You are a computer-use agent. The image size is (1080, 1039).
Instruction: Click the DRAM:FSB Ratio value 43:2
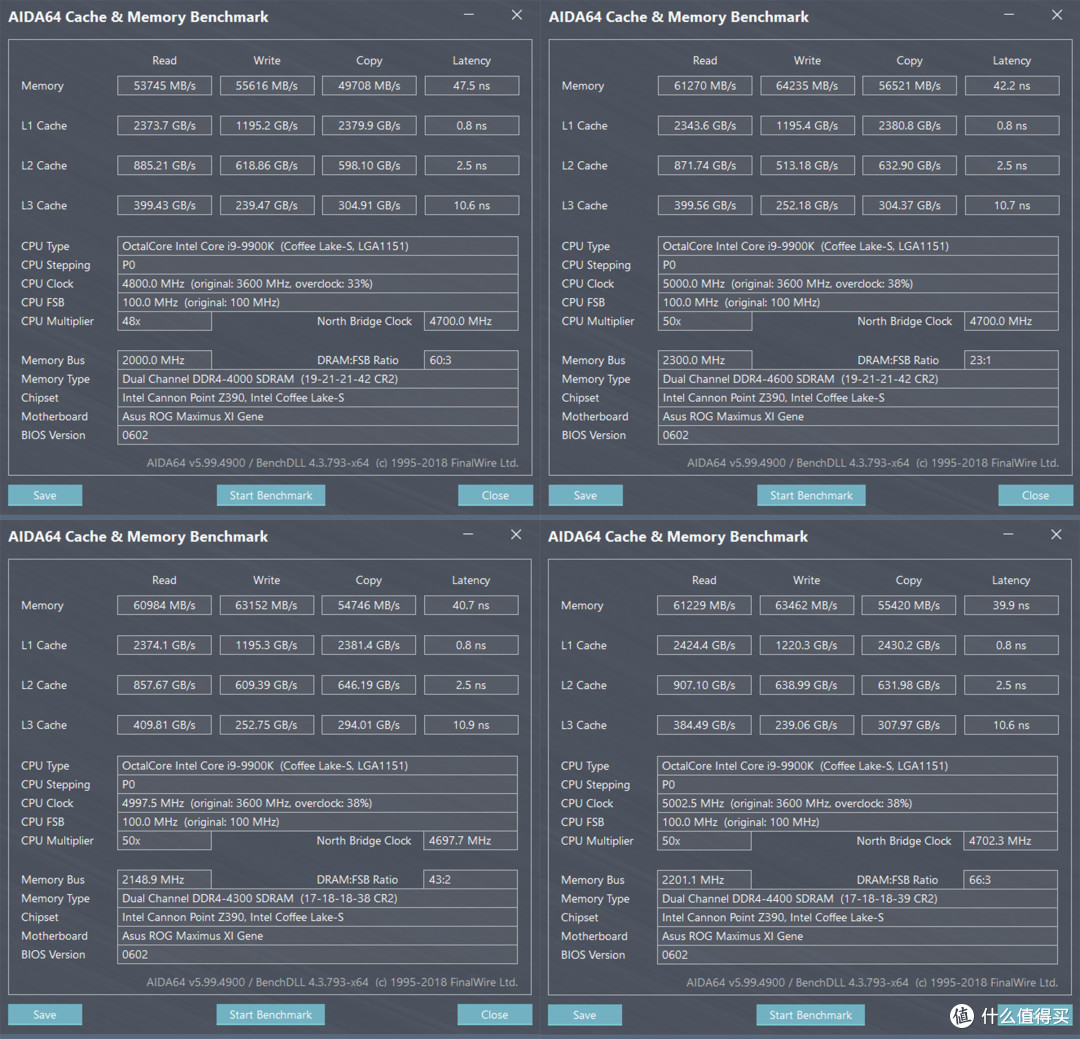coord(471,880)
